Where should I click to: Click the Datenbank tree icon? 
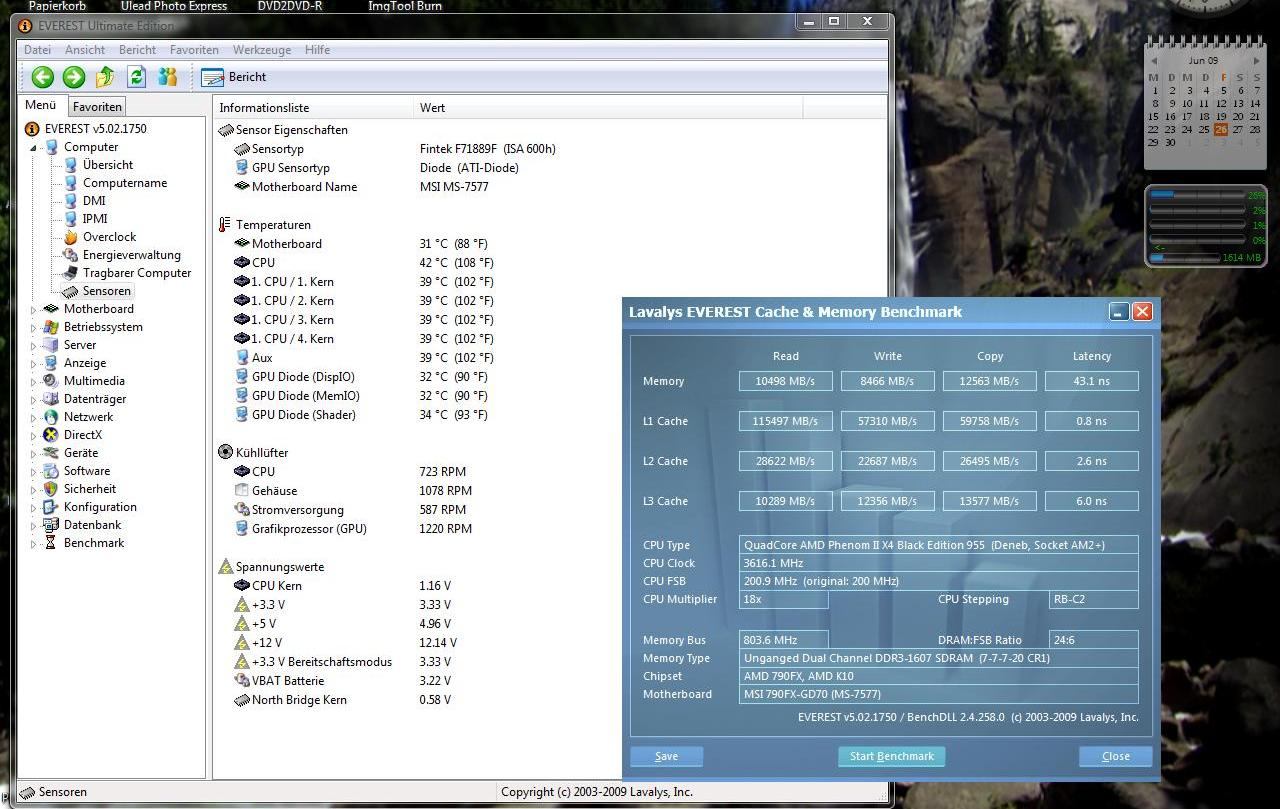click(x=51, y=525)
